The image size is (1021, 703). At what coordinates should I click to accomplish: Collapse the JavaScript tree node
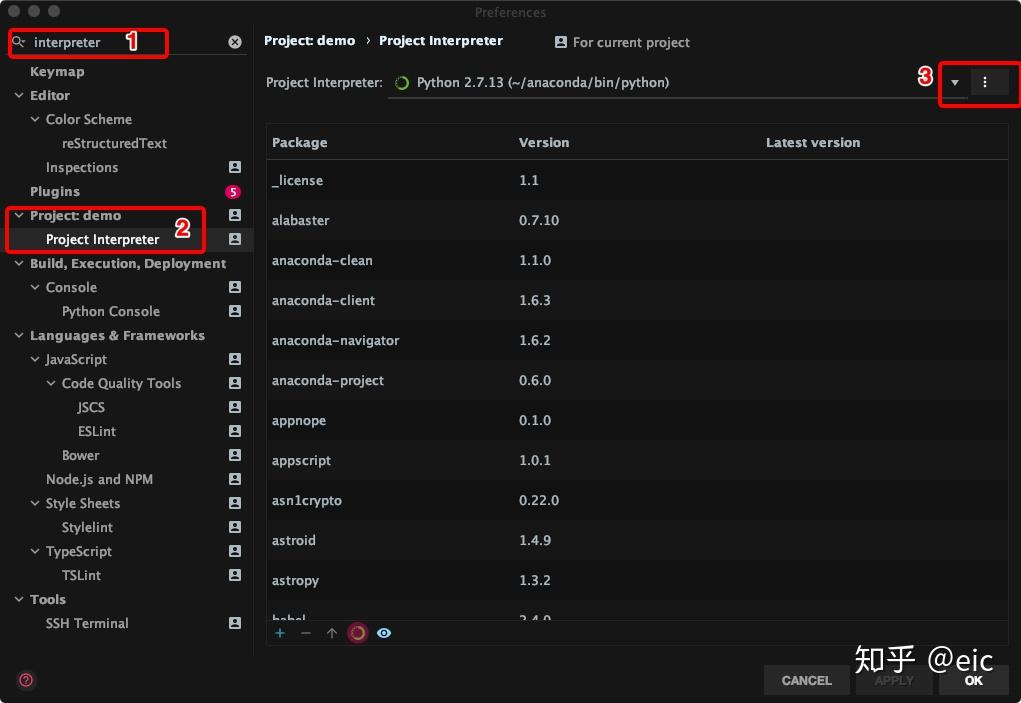(x=34, y=359)
